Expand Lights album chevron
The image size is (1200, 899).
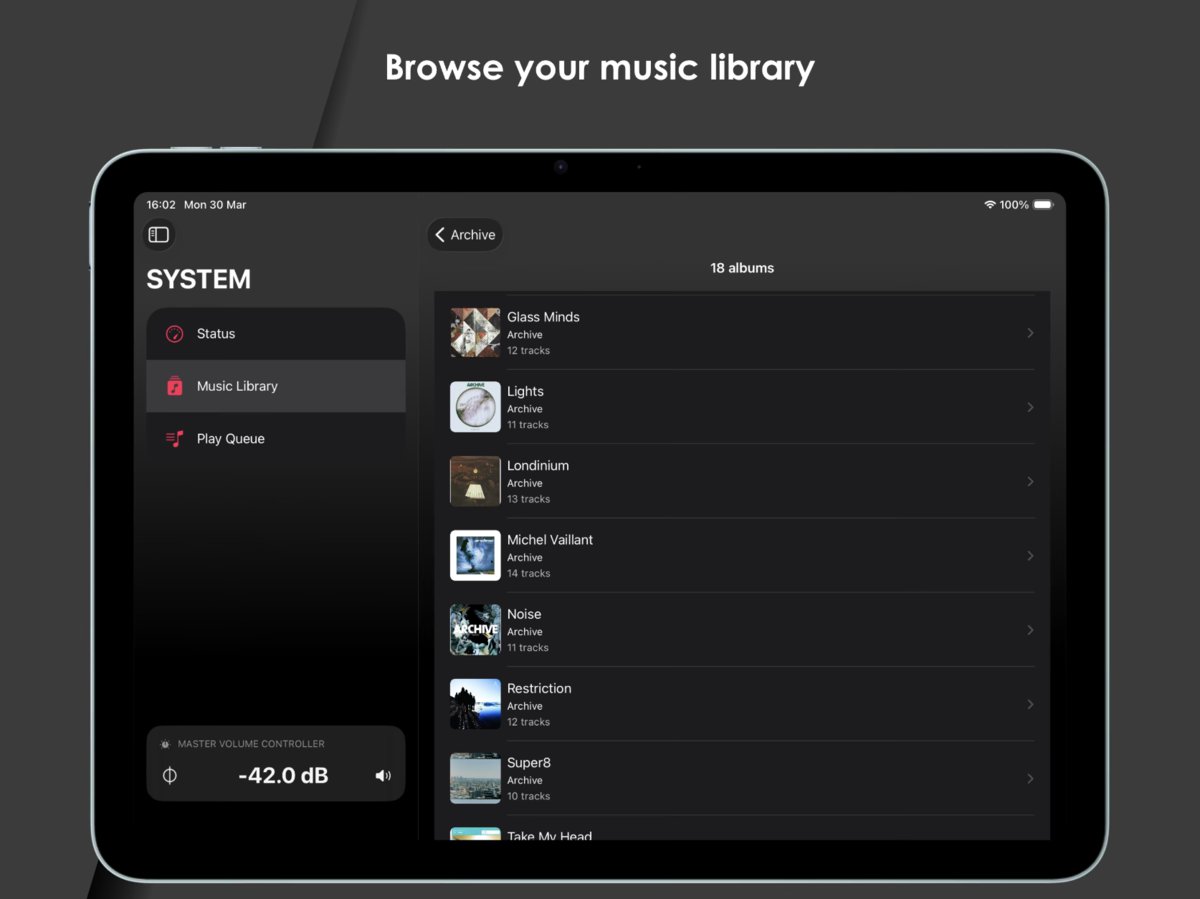1030,407
